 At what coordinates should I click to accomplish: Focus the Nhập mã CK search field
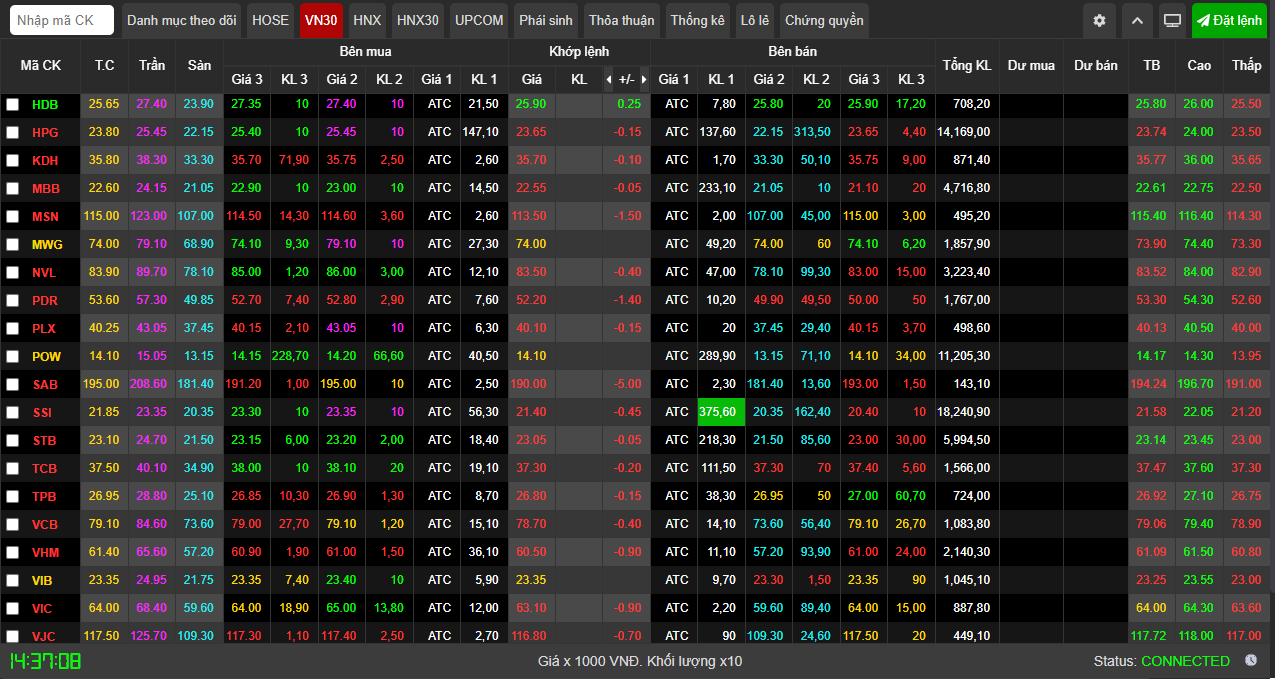click(x=62, y=20)
